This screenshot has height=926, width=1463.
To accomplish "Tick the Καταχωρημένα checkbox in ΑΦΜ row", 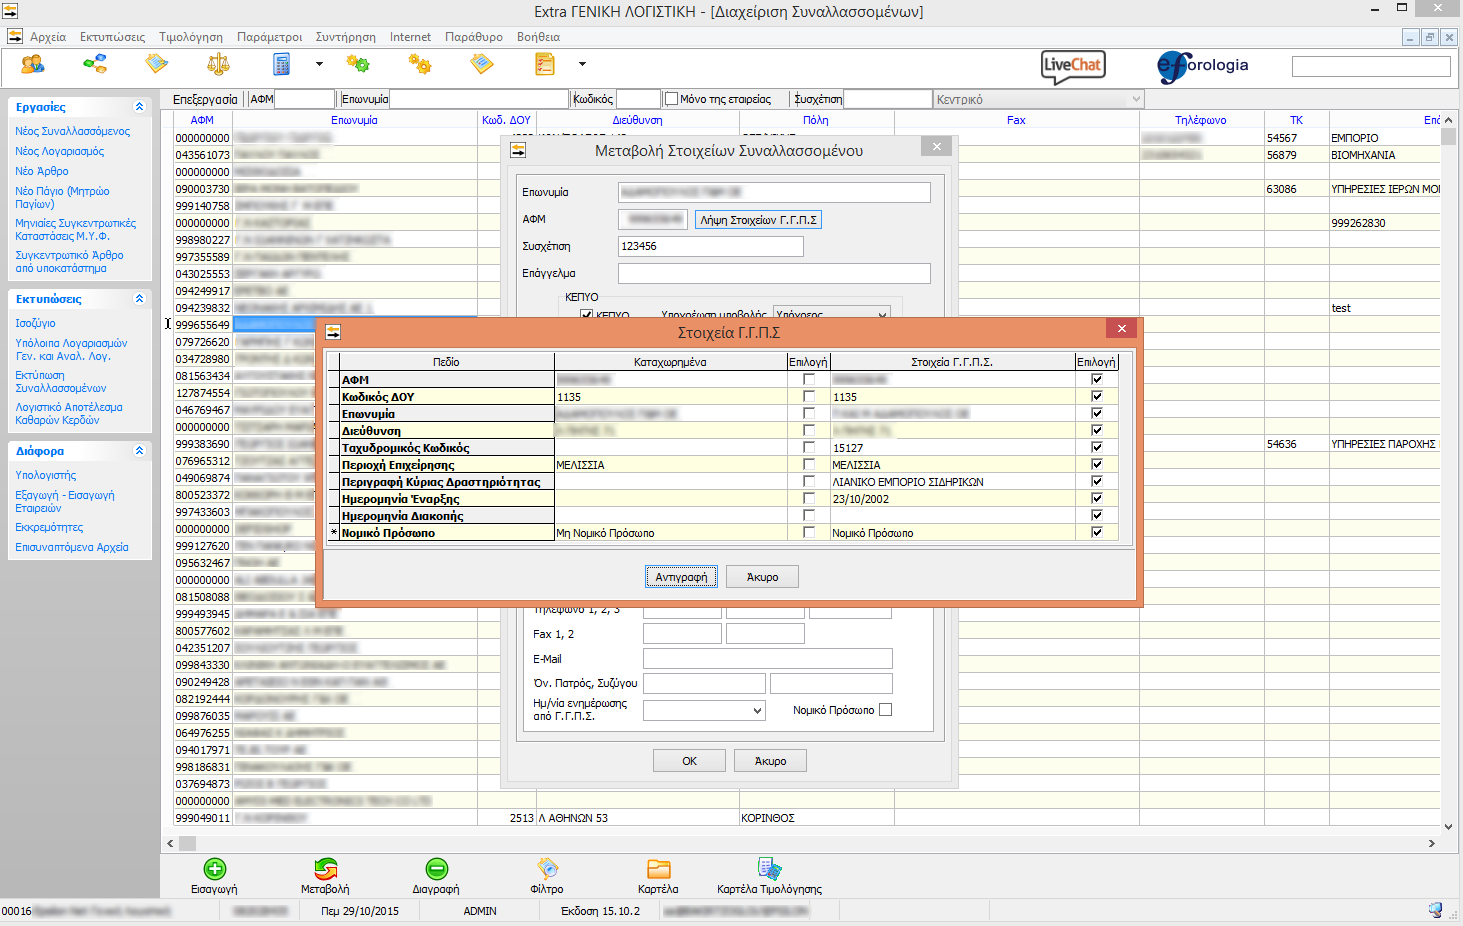I will click(809, 380).
